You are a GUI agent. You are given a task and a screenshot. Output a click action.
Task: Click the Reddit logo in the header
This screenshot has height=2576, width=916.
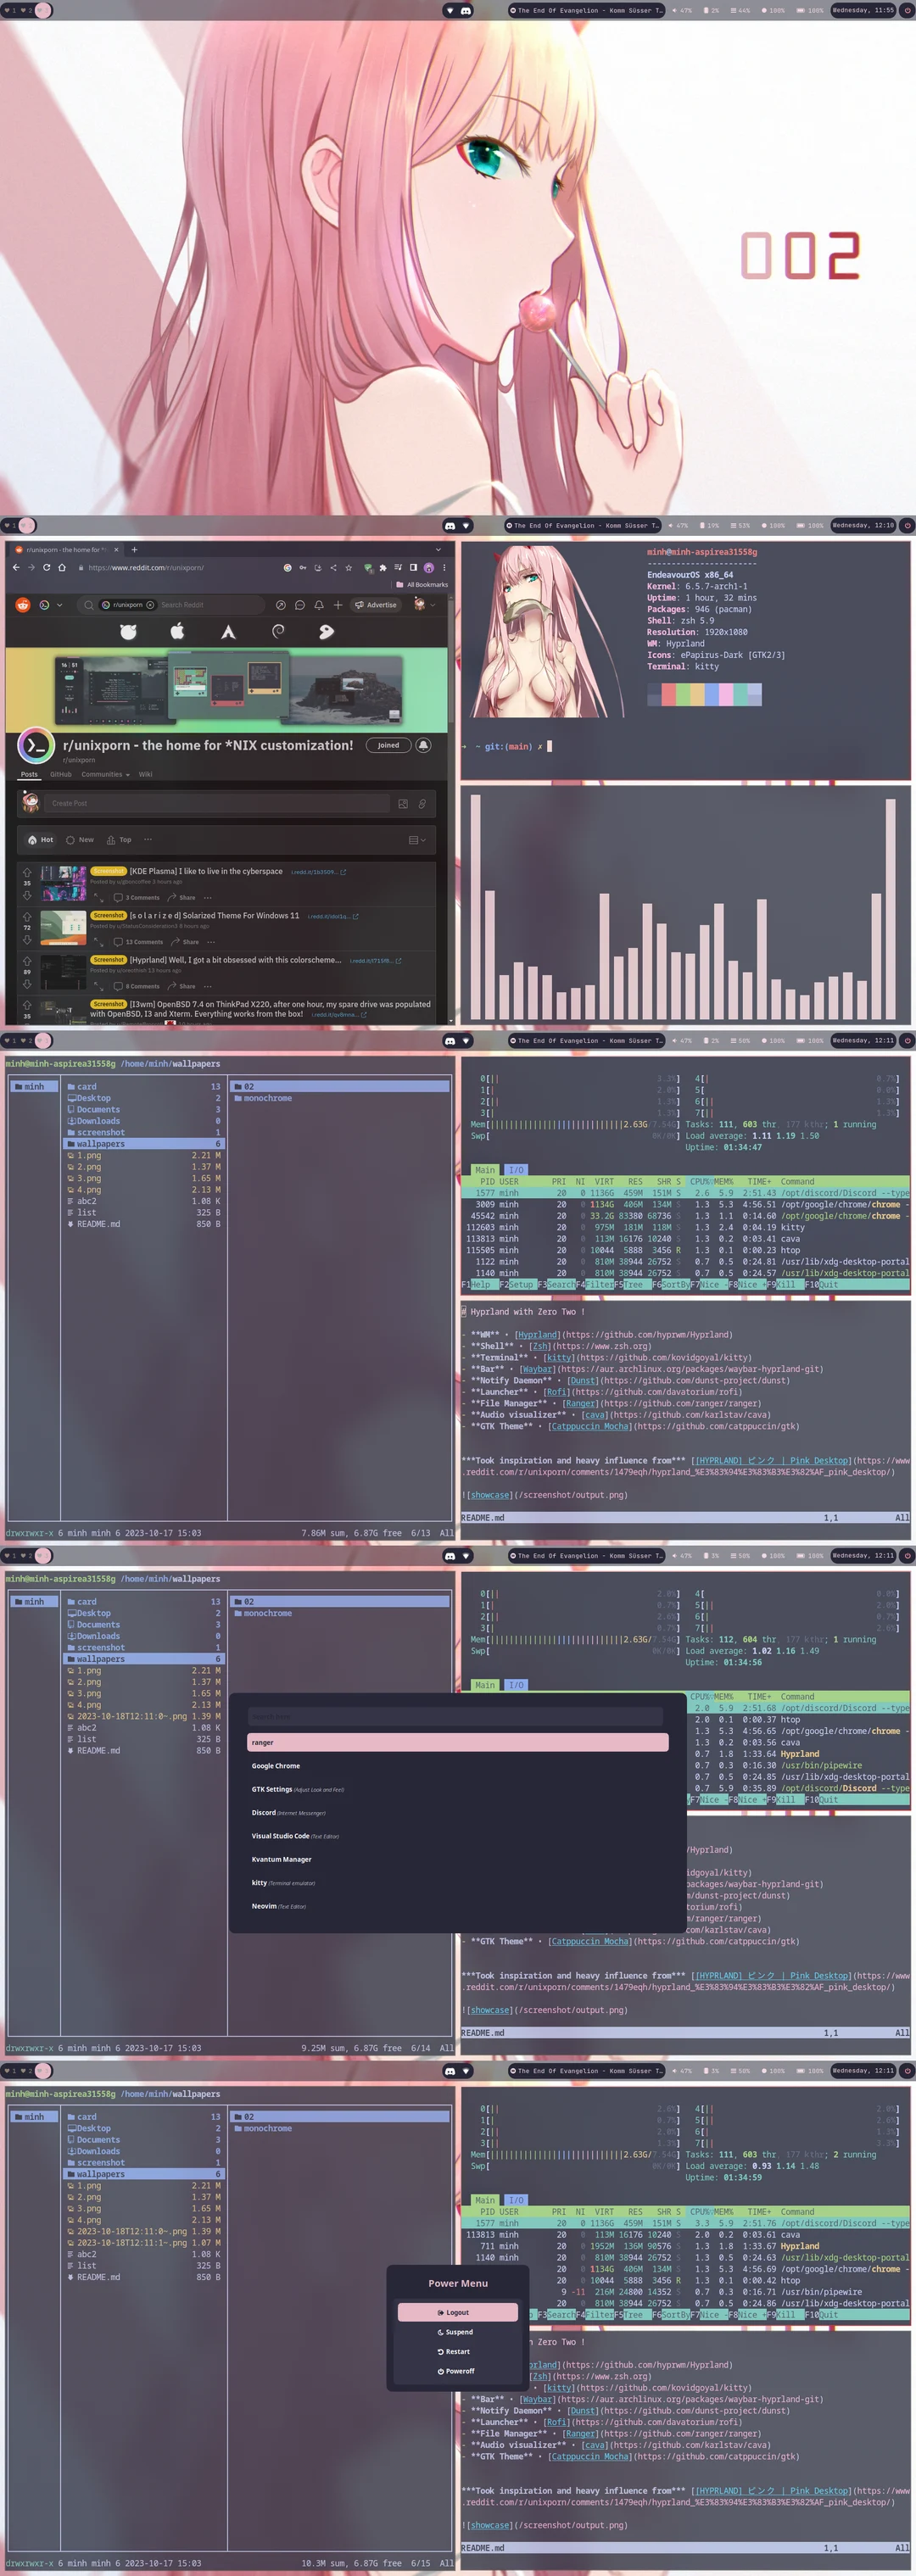pos(23,605)
